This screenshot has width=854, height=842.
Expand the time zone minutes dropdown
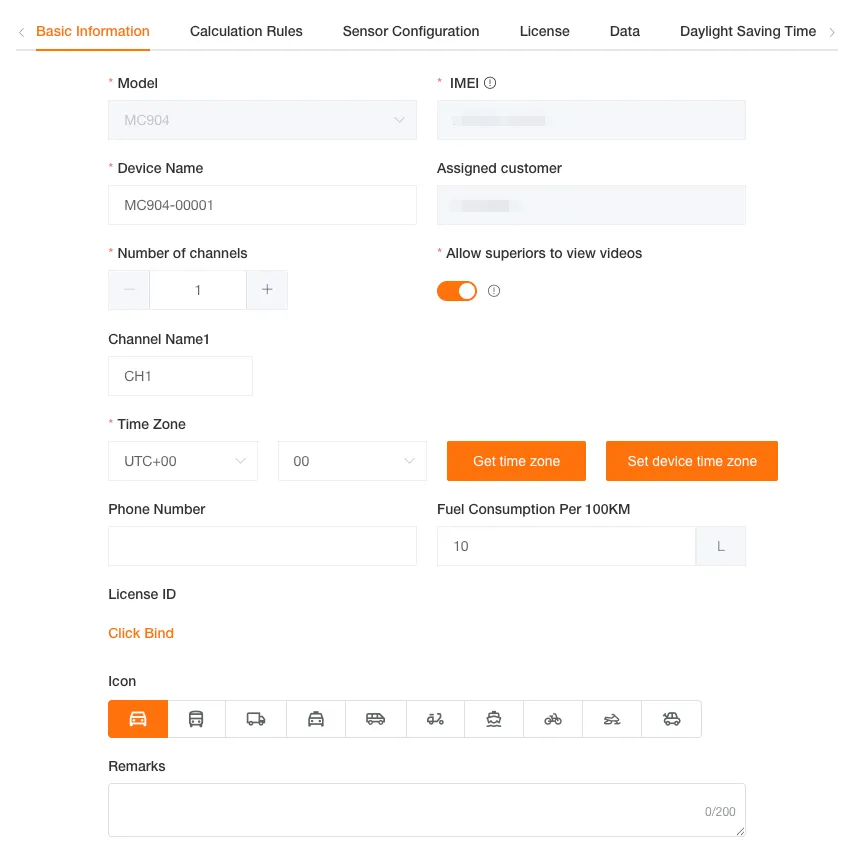click(352, 461)
